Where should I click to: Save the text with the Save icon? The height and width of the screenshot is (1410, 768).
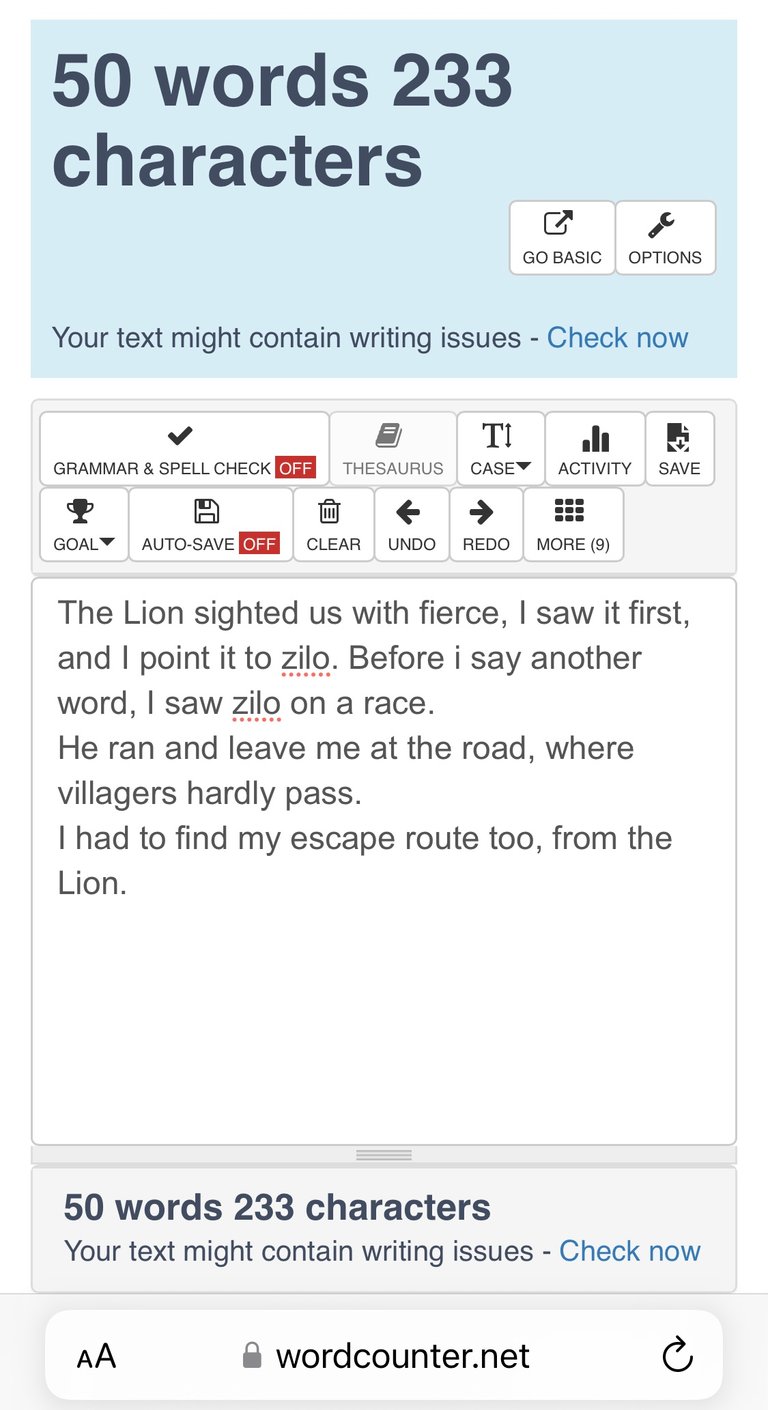click(679, 449)
